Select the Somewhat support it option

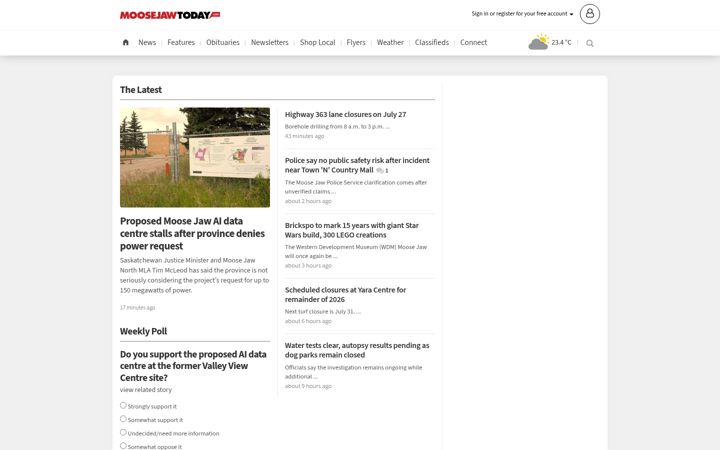(123, 419)
